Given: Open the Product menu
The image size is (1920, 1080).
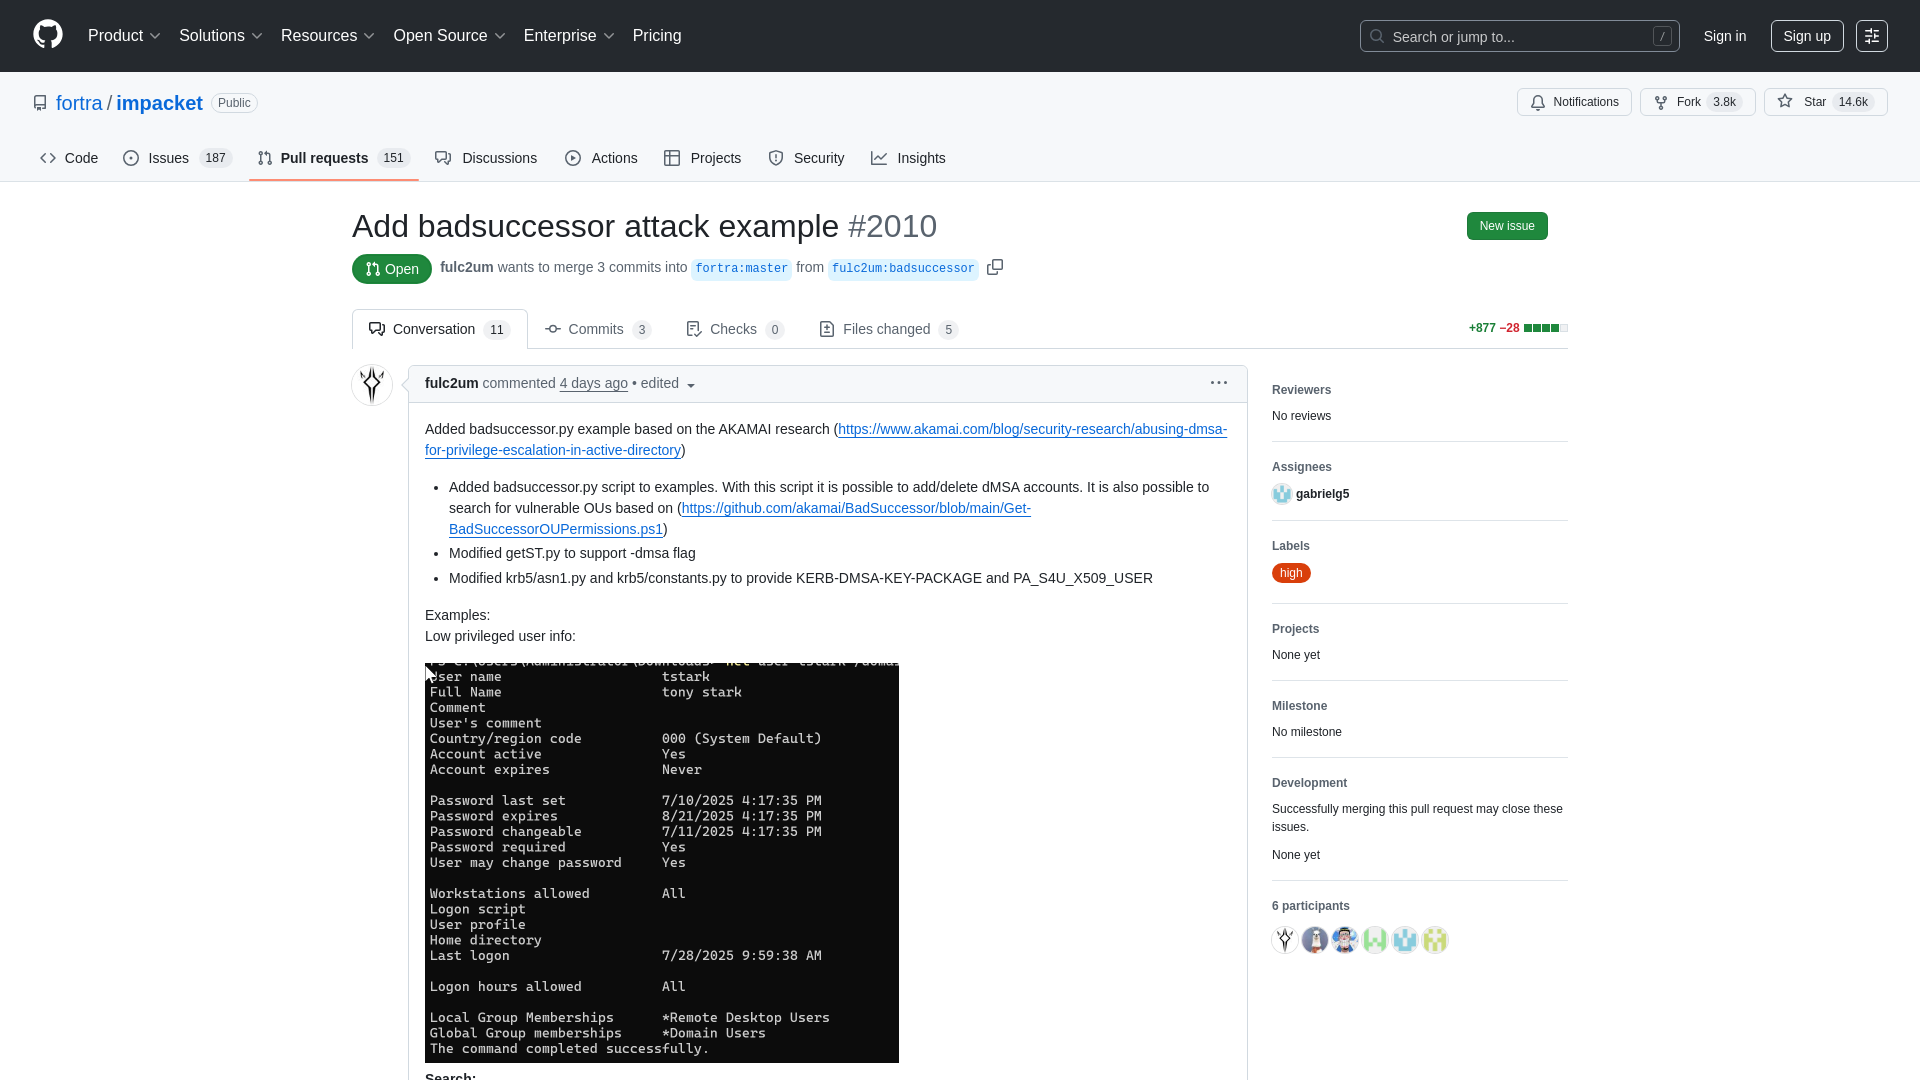Looking at the screenshot, I should pos(124,36).
